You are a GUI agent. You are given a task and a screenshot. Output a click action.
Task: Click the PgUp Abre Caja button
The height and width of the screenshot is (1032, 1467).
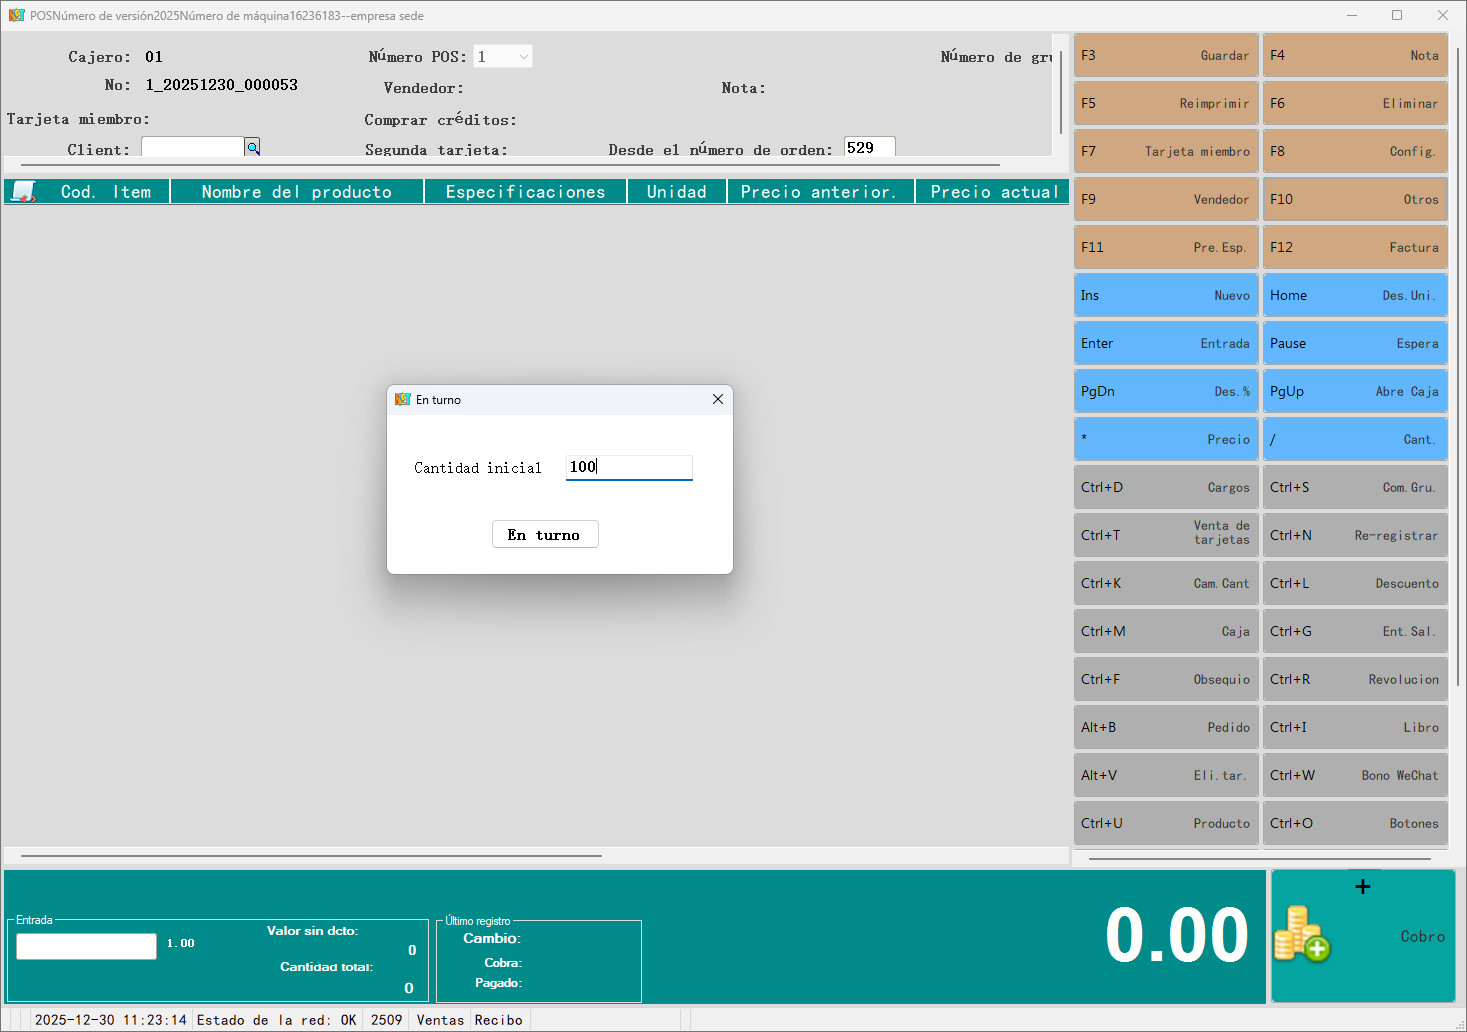[x=1354, y=392]
